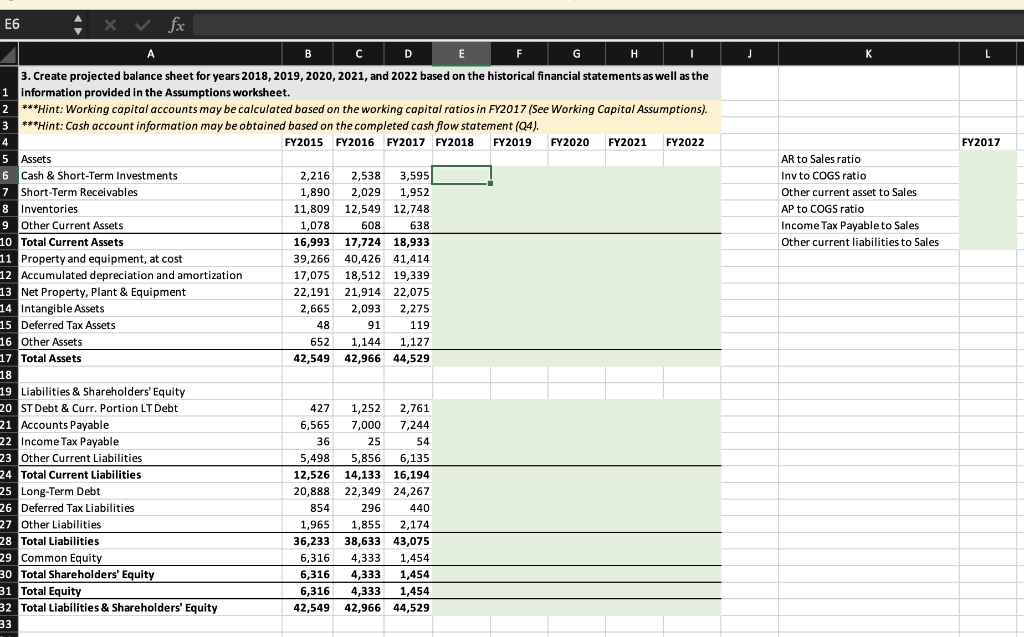This screenshot has height=637, width=1024.
Task: Open the Name Box dropdown arrows
Action: 78,25
